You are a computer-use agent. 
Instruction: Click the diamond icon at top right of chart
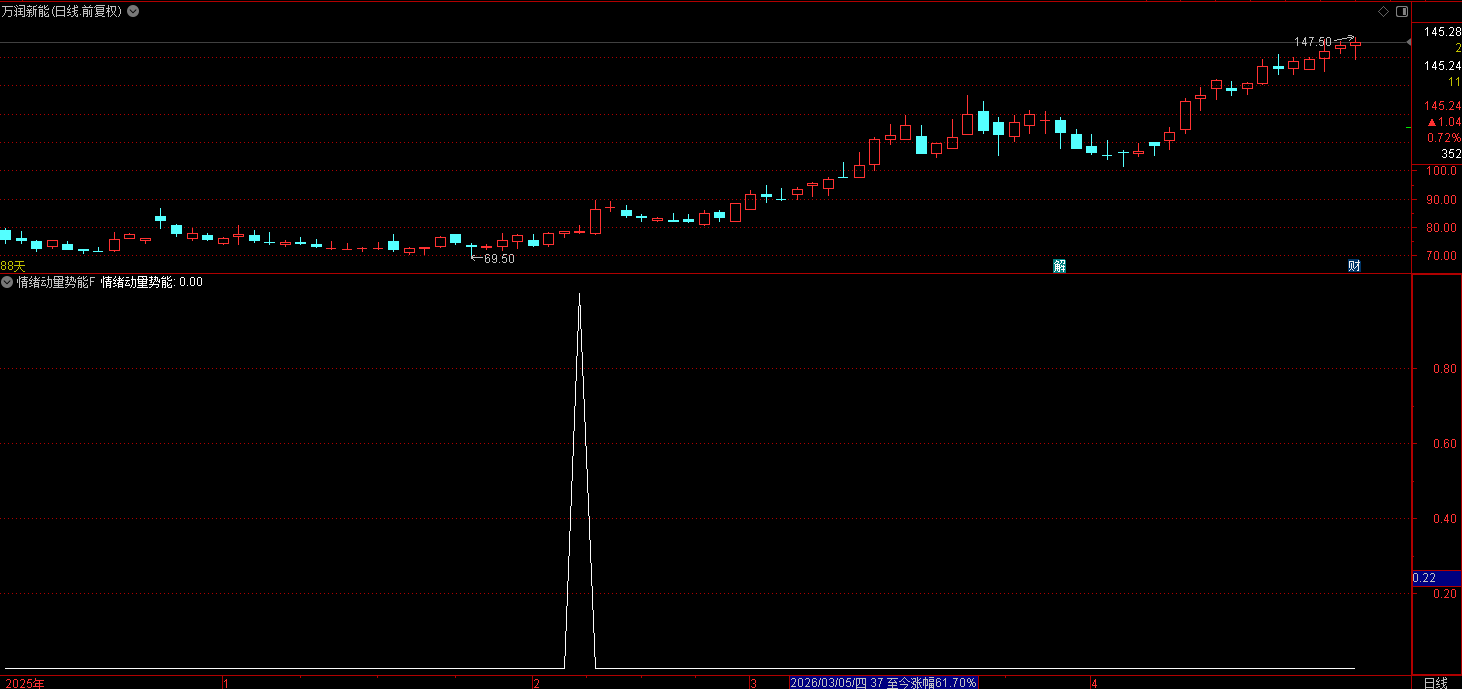[1384, 12]
